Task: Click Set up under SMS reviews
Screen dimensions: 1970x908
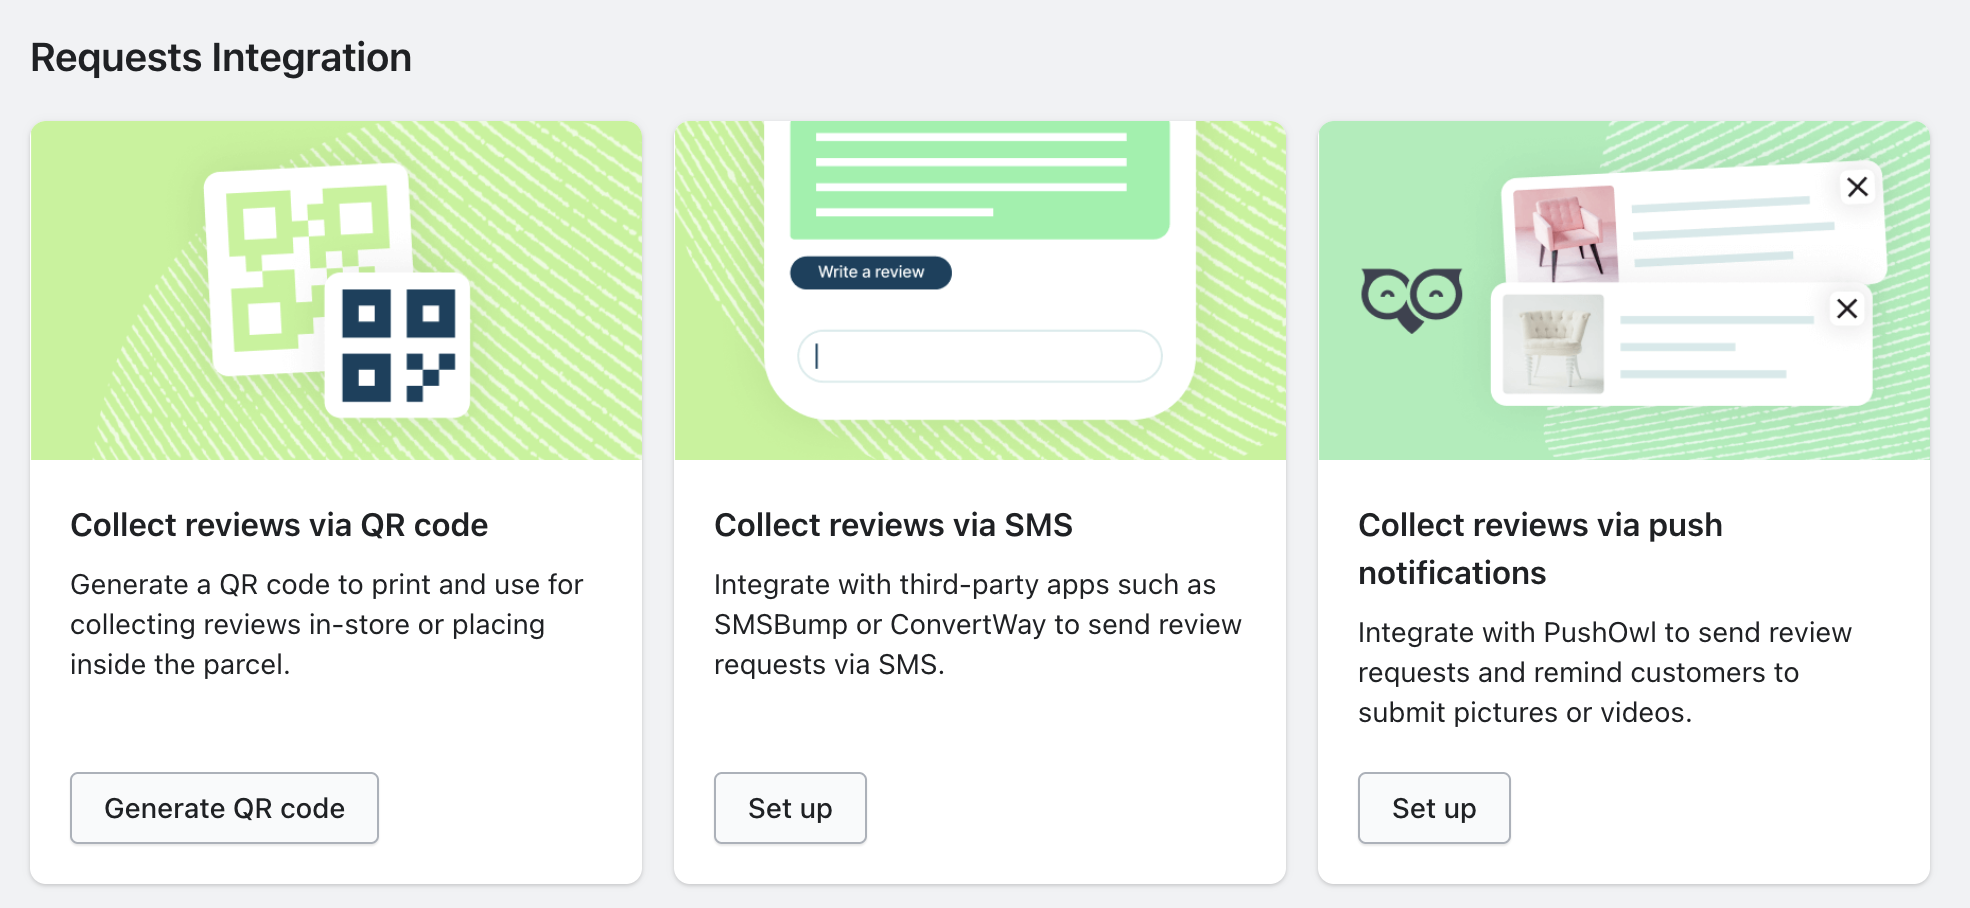Action: (790, 808)
